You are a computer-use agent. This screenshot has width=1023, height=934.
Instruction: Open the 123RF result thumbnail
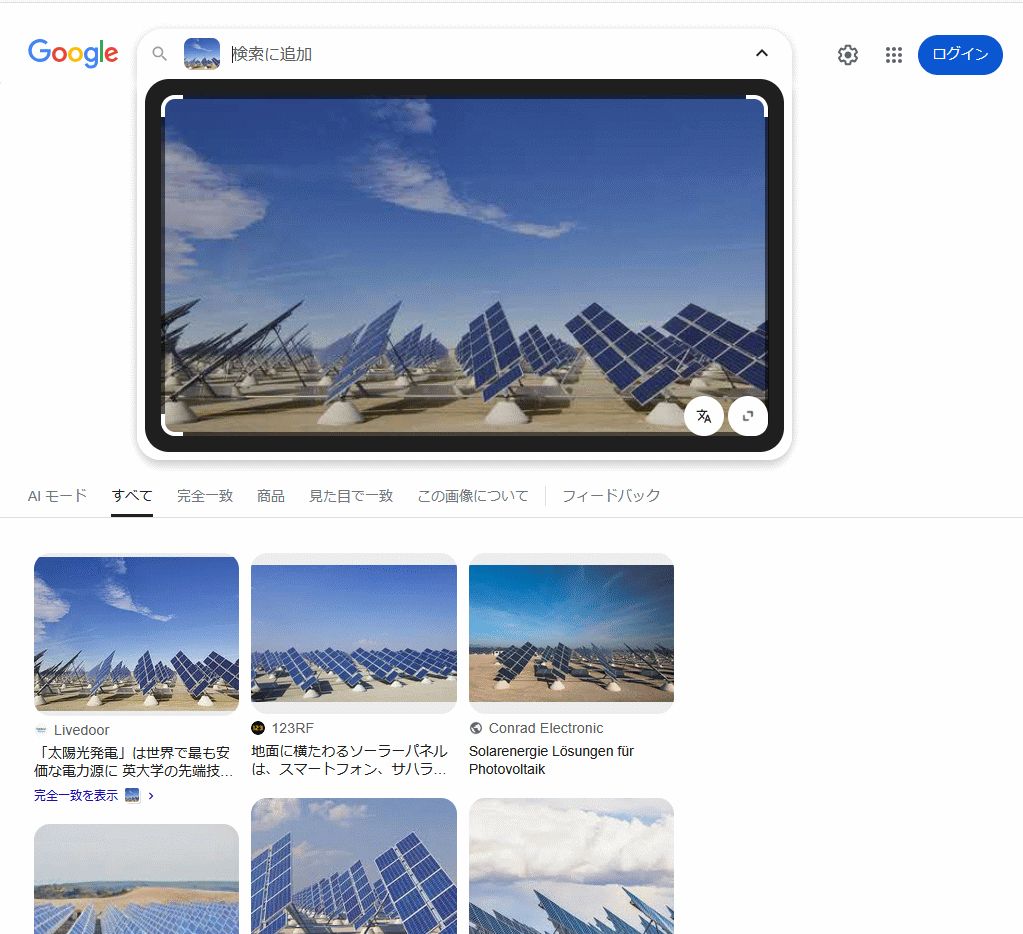(353, 634)
